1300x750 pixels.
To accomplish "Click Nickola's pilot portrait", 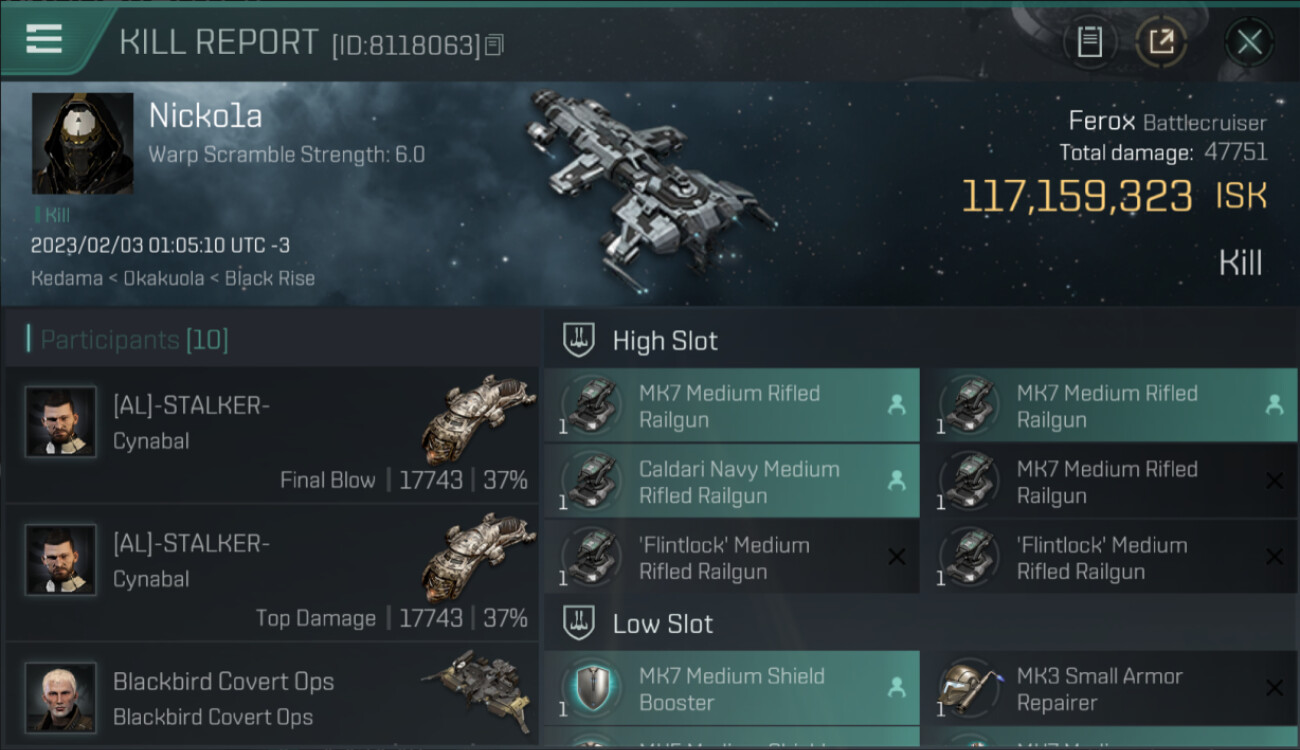I will pos(82,143).
